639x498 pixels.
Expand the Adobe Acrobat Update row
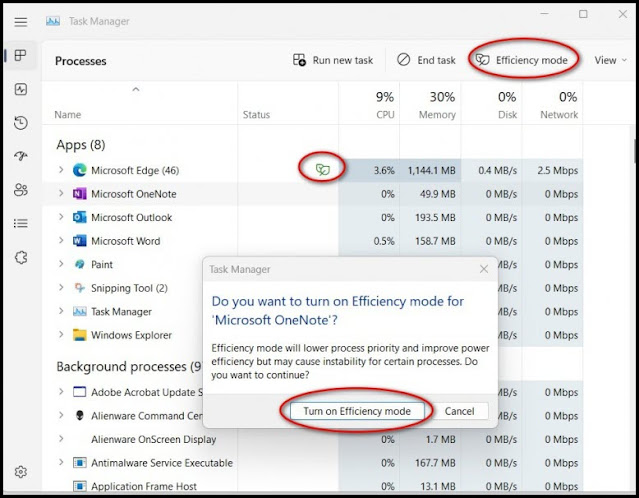[x=61, y=392]
